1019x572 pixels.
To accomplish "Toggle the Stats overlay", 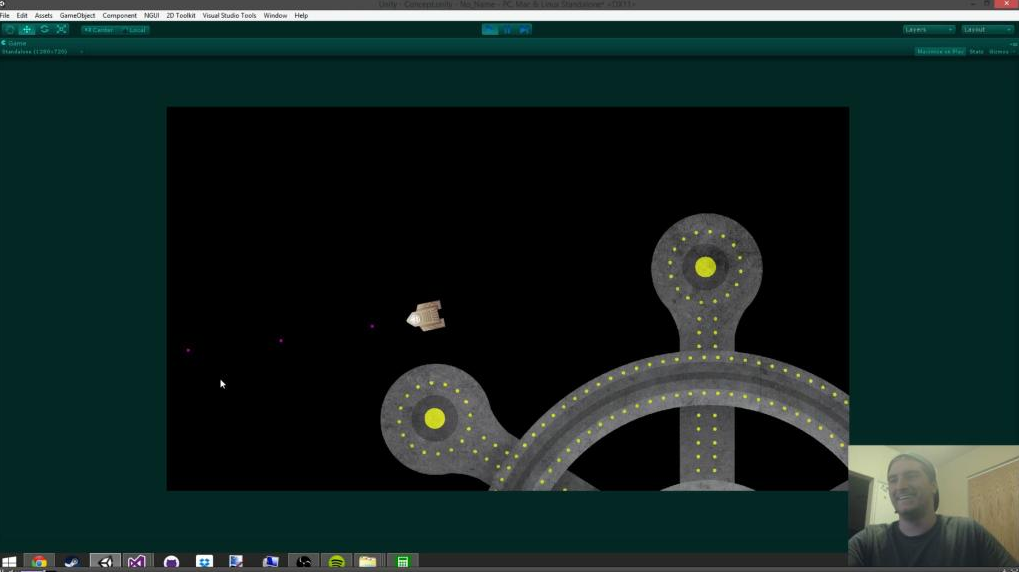I will tap(976, 51).
